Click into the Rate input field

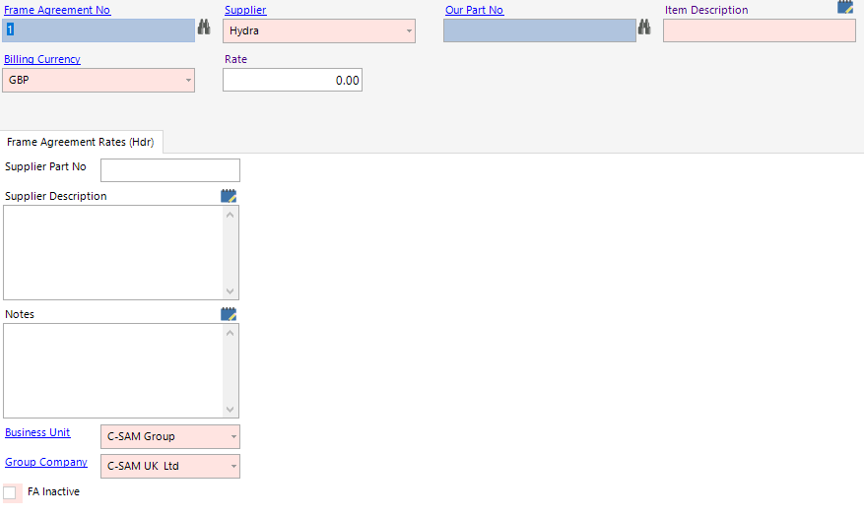pyautogui.click(x=292, y=80)
